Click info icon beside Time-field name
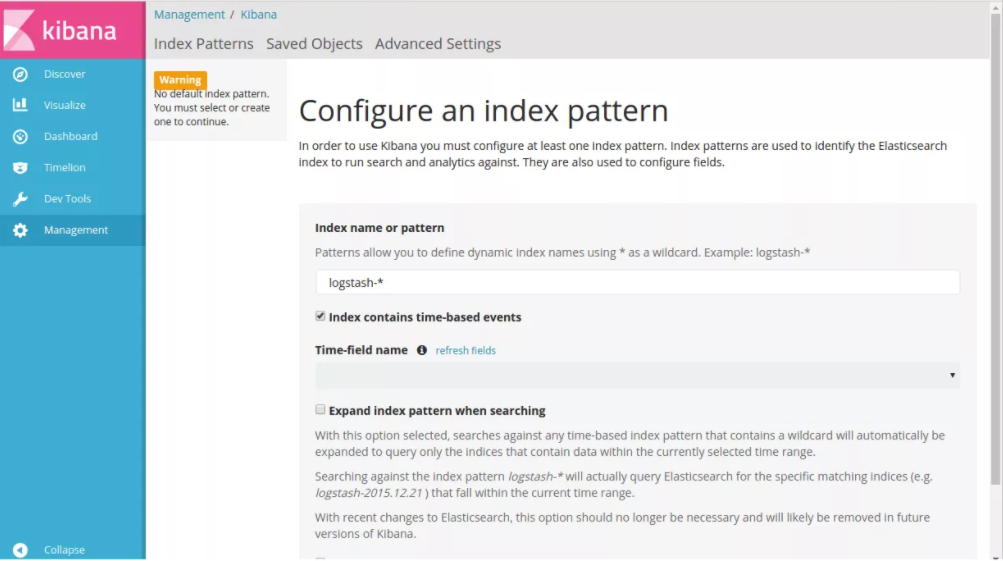Screen dimensions: 1003x561 coord(421,350)
